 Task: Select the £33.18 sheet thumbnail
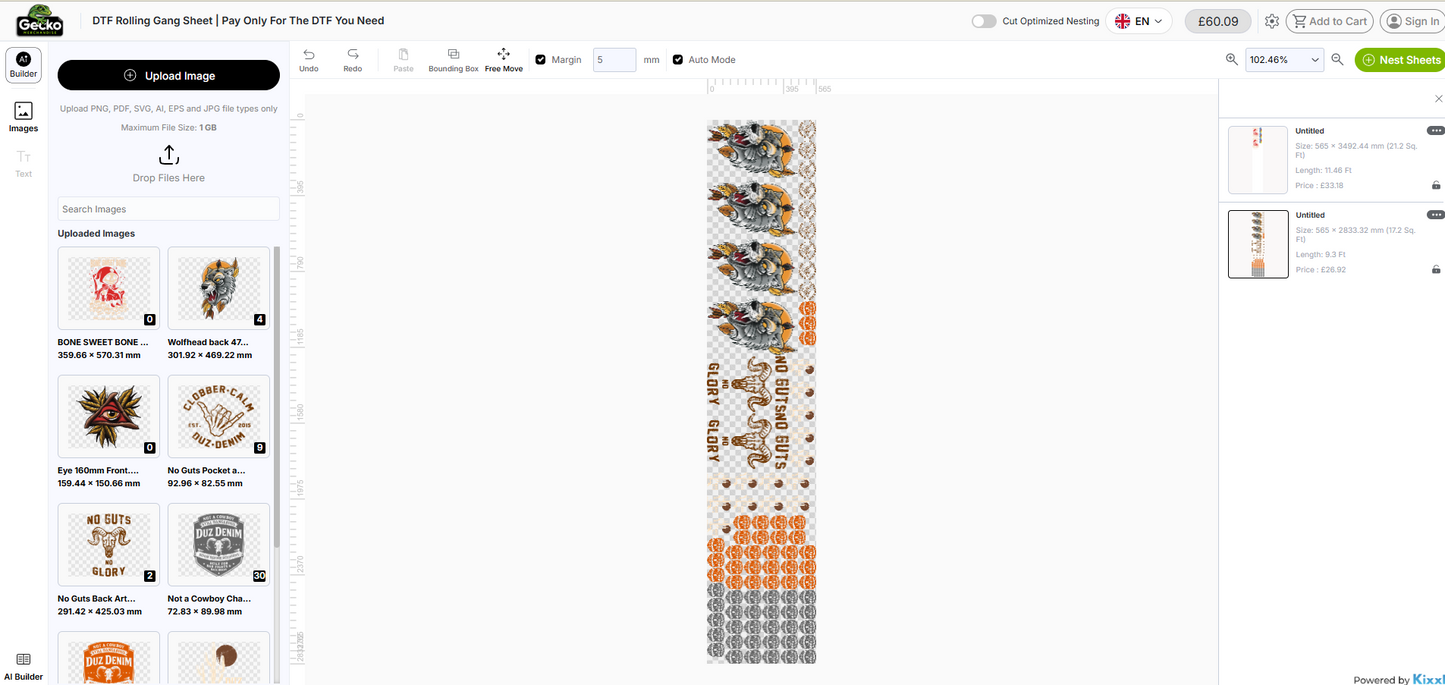[1258, 160]
